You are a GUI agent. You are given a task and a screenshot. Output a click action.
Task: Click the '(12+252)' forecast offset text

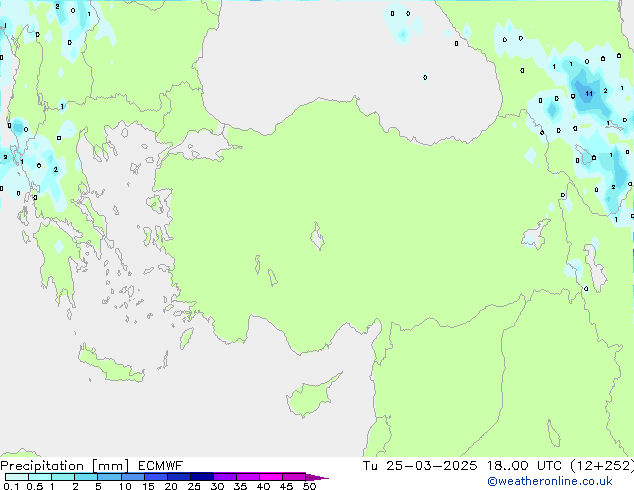click(x=602, y=466)
